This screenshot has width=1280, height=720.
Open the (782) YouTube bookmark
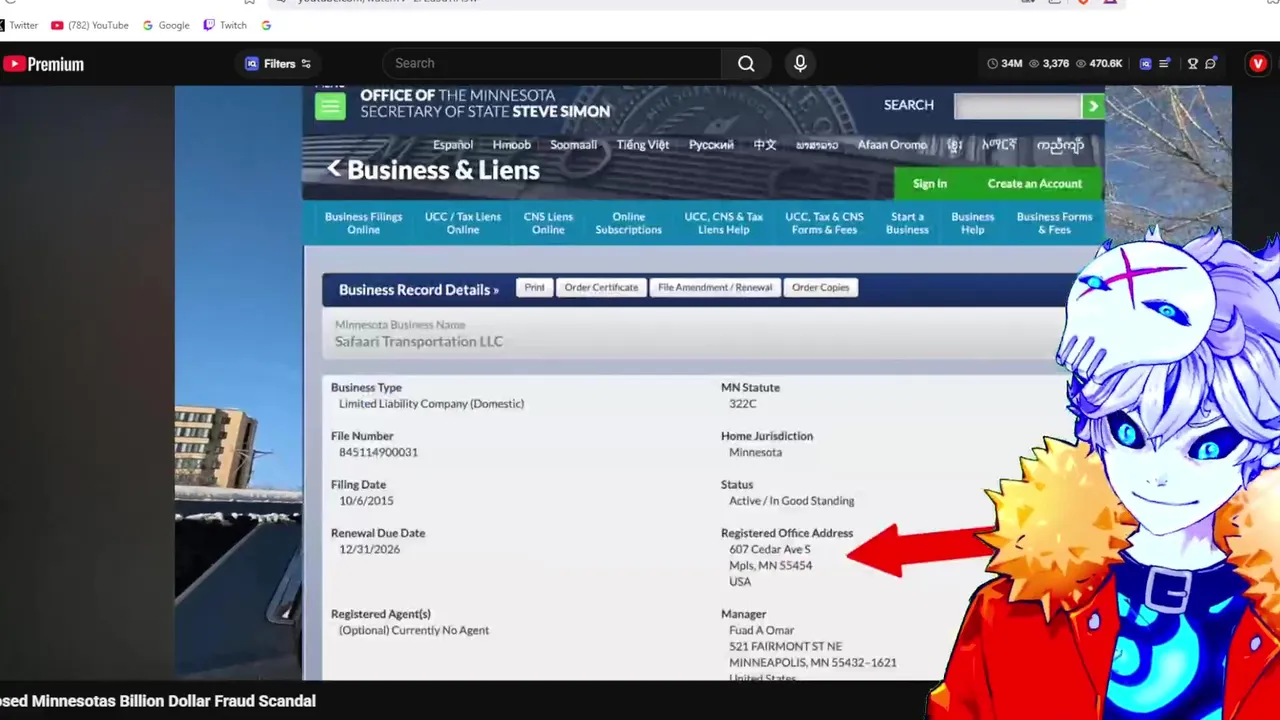click(x=90, y=25)
